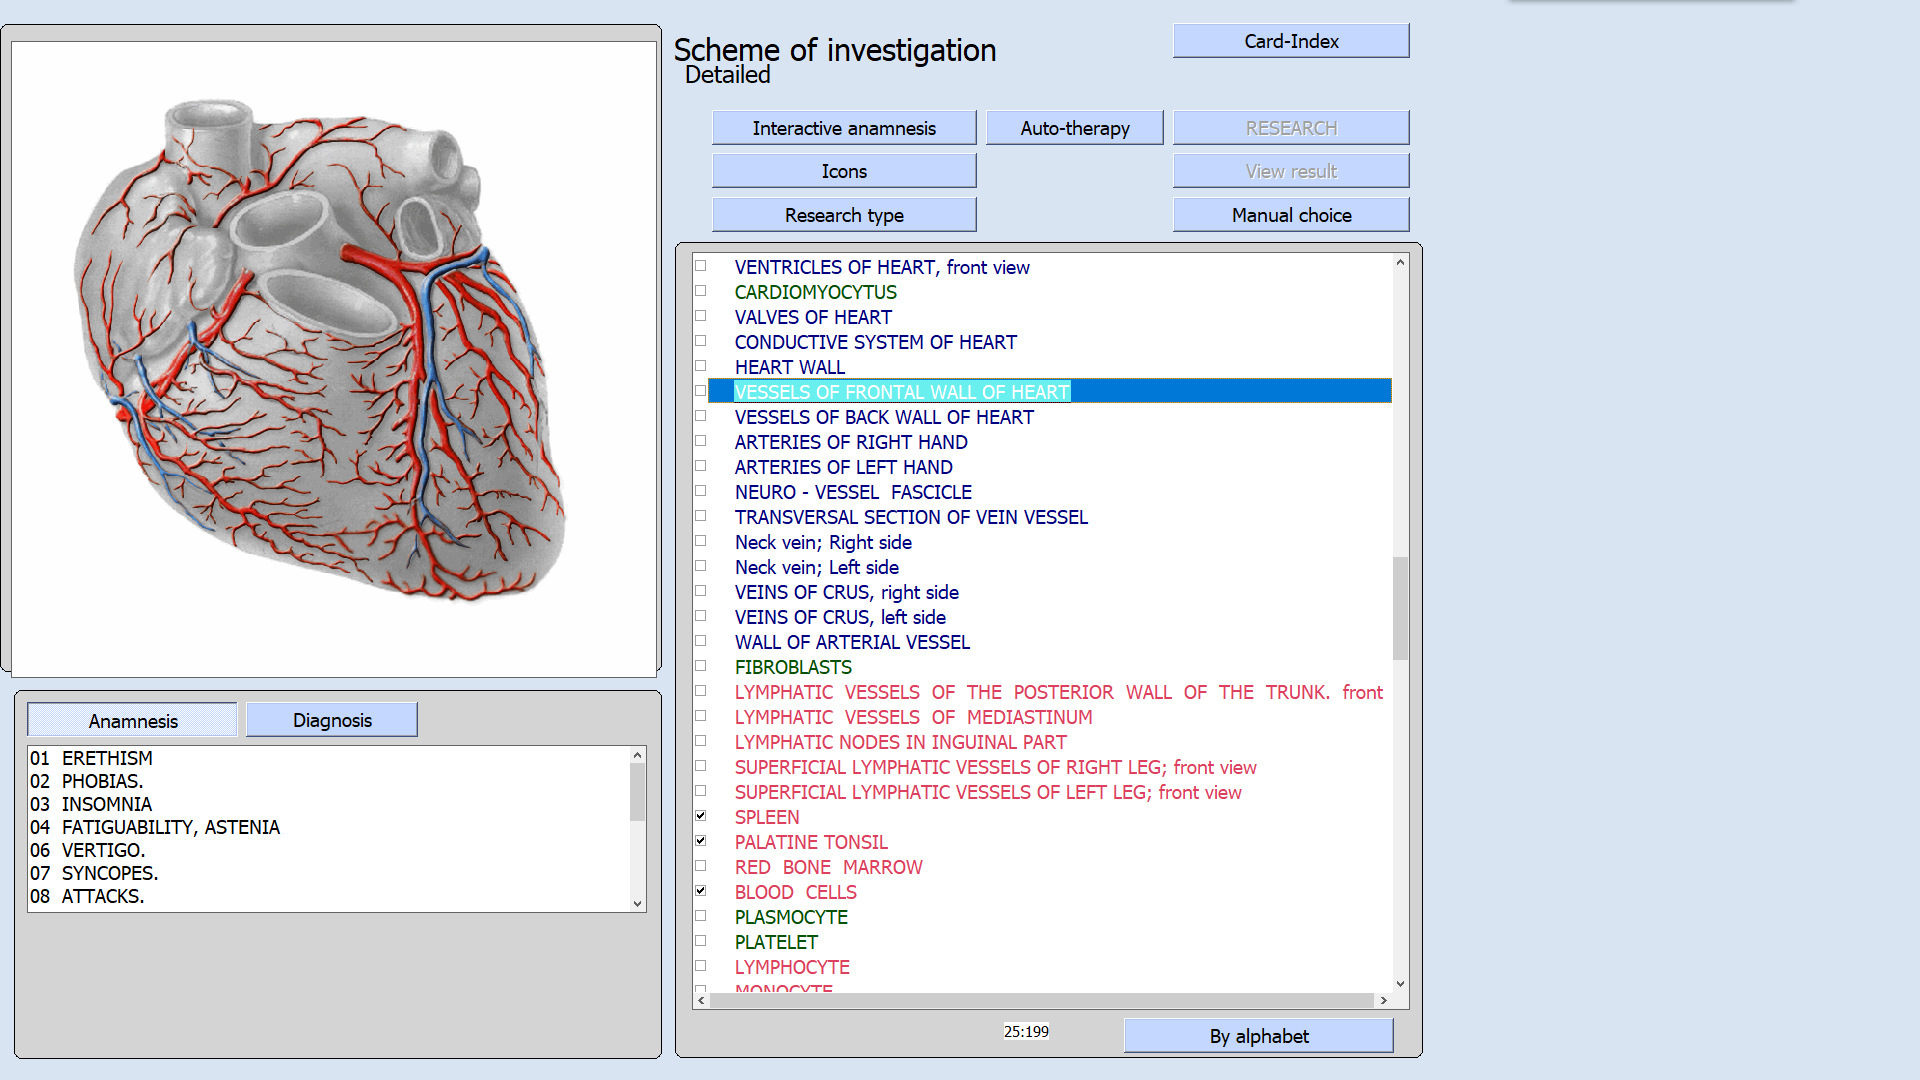
Task: Check the VALVES OF HEART checkbox
Action: [701, 316]
